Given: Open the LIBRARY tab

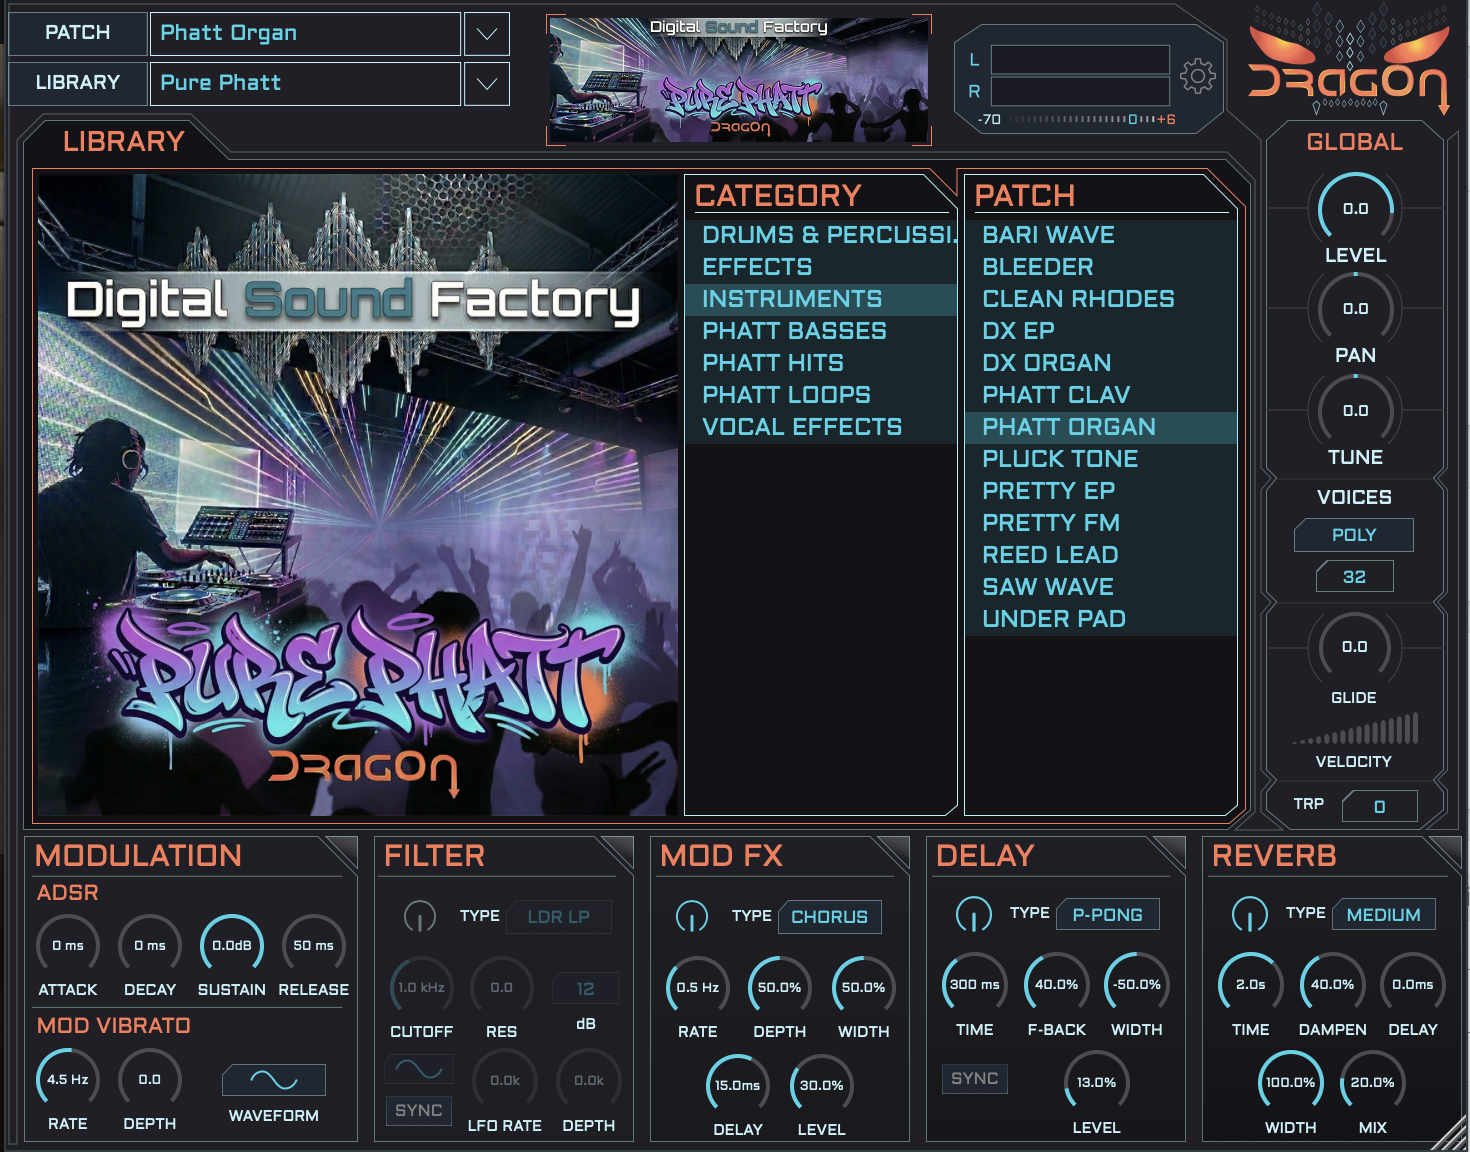Looking at the screenshot, I should coord(124,141).
